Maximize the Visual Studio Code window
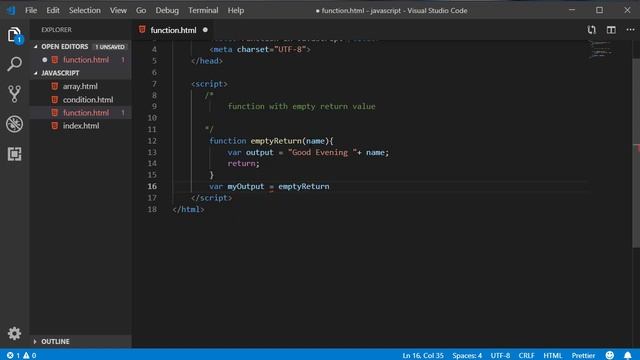This screenshot has width=640, height=360. pyautogui.click(x=599, y=10)
